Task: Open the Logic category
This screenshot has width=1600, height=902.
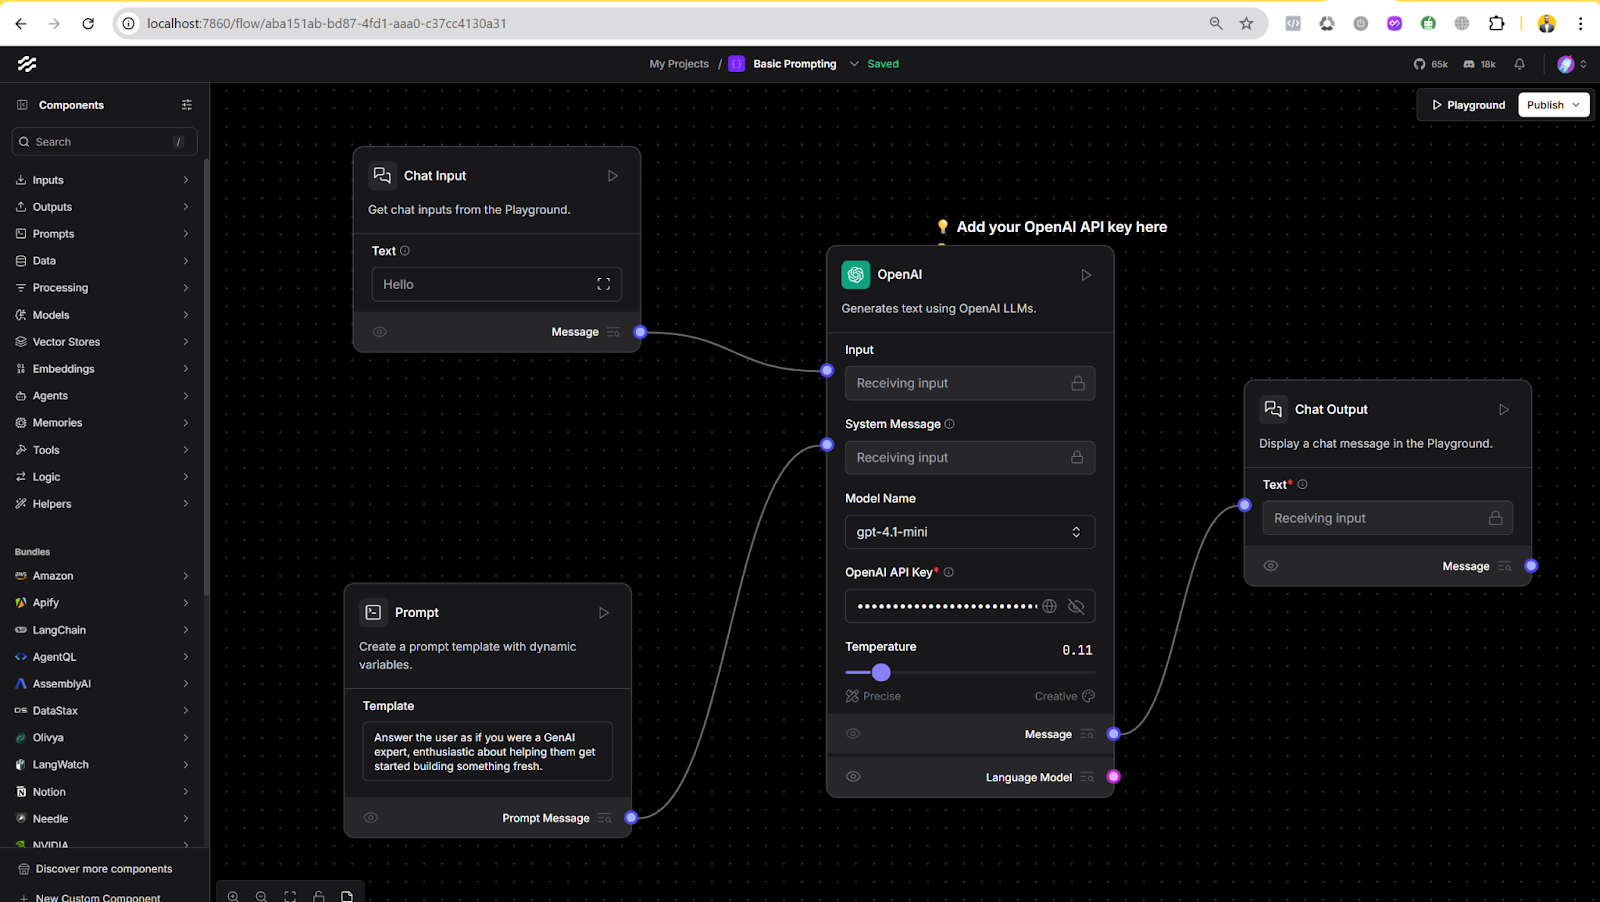Action: tap(104, 477)
